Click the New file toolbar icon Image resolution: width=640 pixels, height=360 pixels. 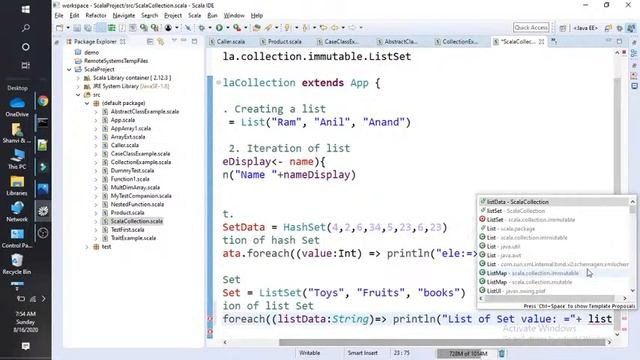point(60,28)
